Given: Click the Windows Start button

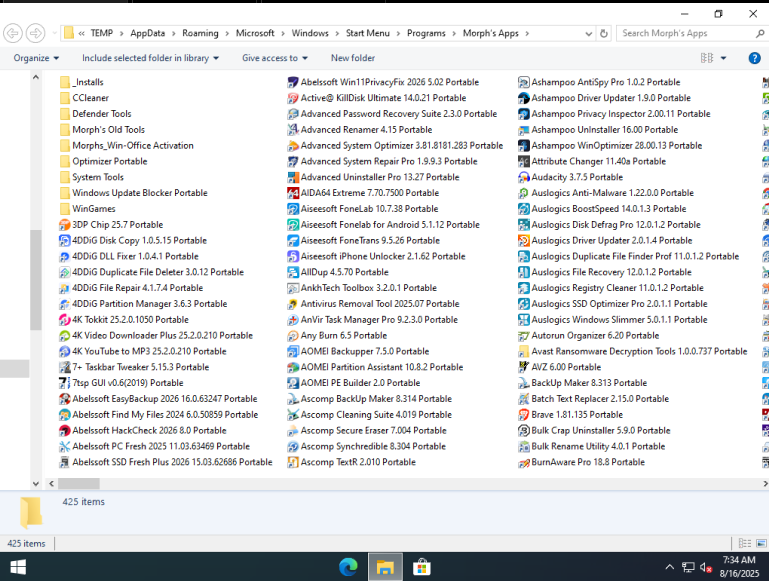Looking at the screenshot, I should click(18, 567).
